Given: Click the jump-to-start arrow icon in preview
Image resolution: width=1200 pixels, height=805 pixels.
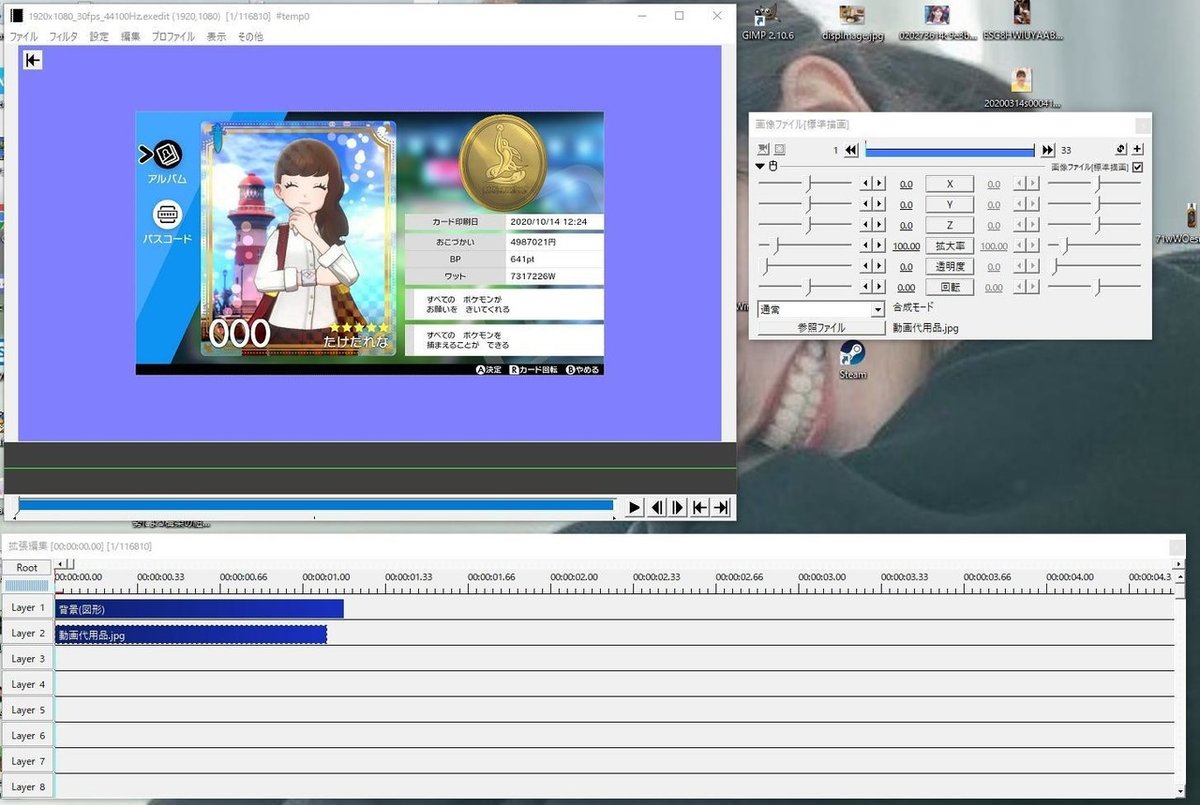Looking at the screenshot, I should (33, 60).
